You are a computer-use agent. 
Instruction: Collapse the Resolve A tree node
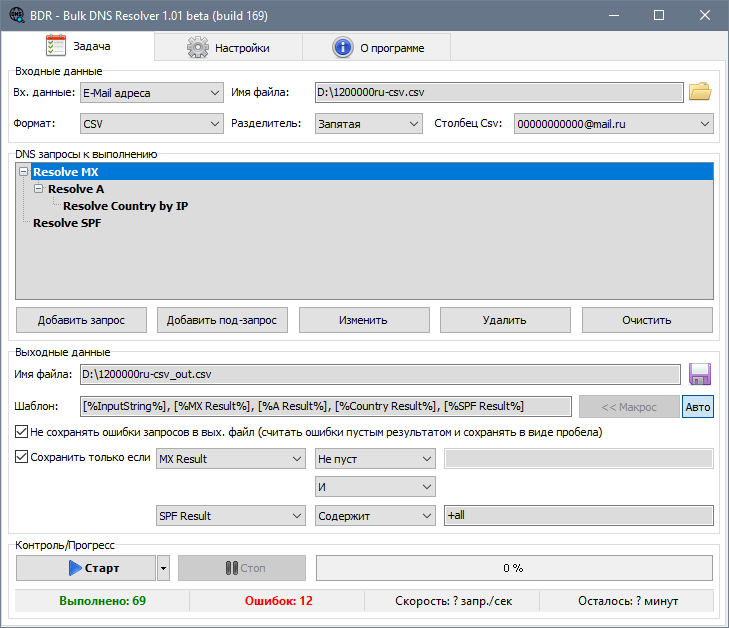tap(38, 189)
